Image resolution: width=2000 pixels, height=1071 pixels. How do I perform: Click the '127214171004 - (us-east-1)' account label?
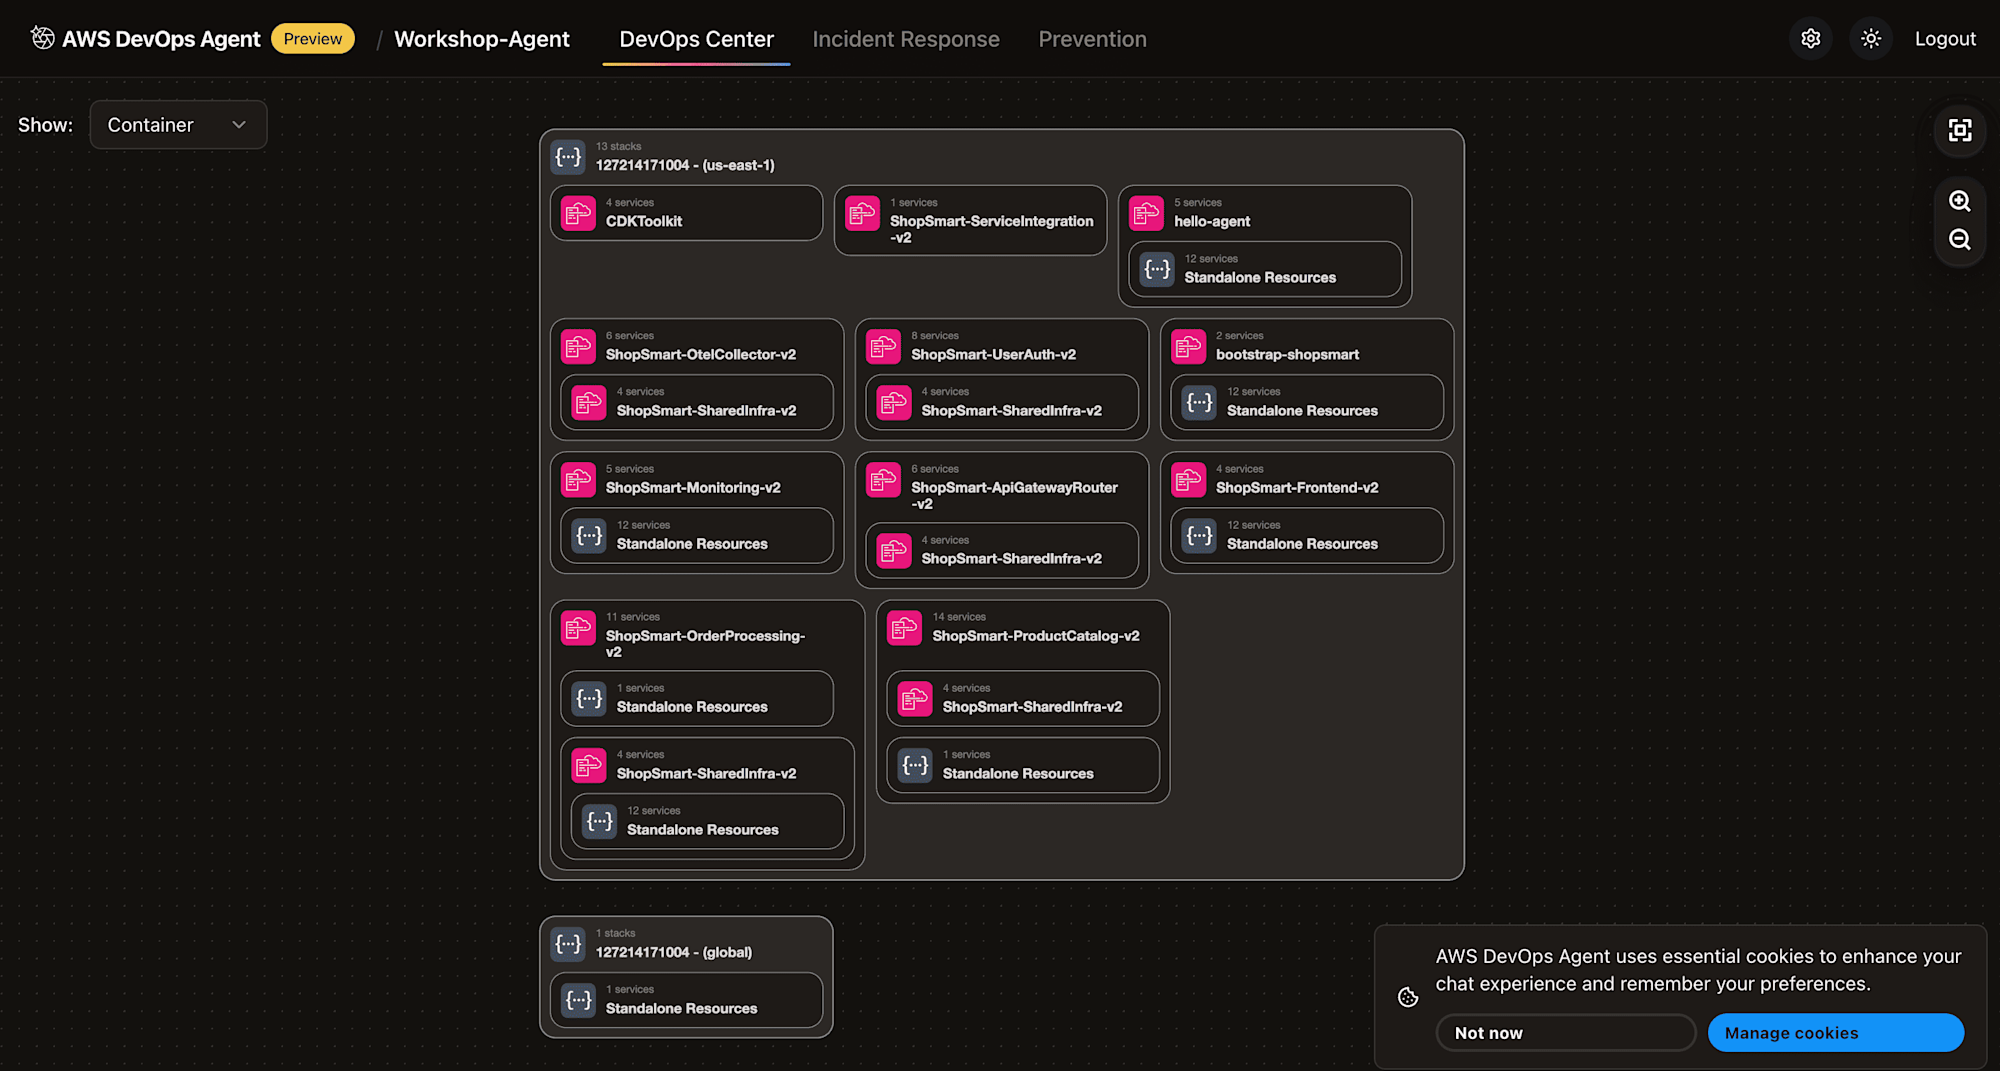pos(685,165)
